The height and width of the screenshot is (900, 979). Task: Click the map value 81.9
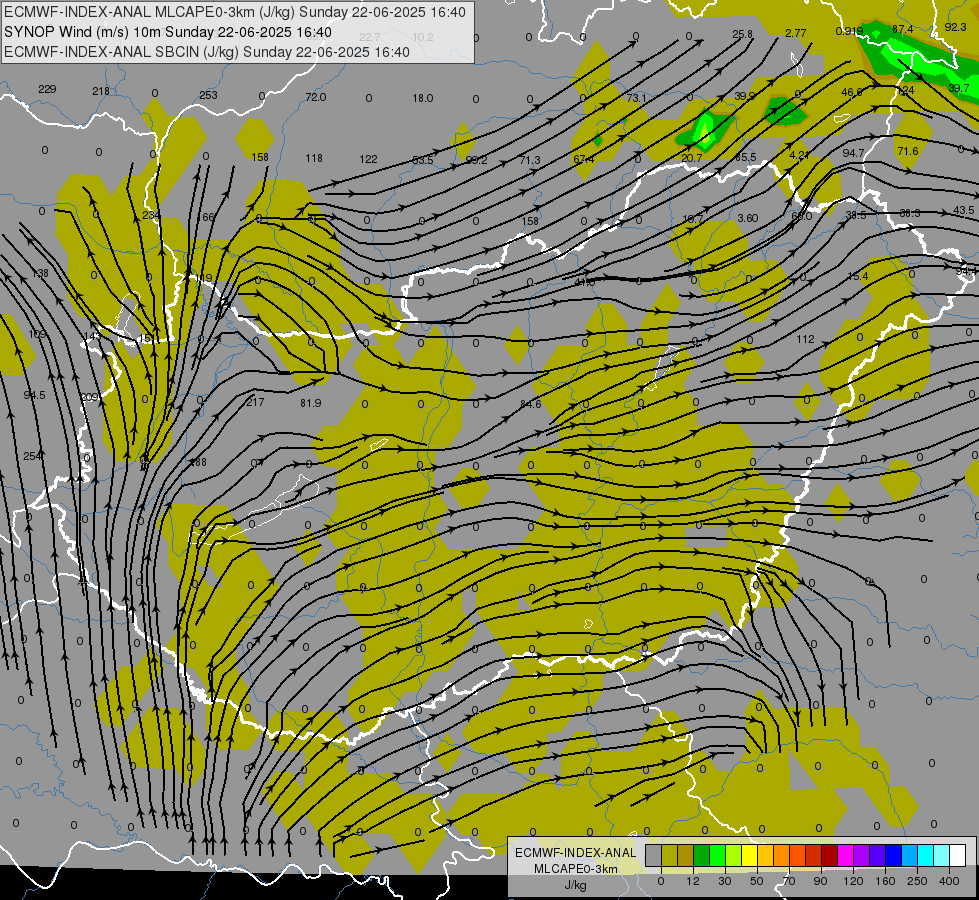tap(310, 403)
